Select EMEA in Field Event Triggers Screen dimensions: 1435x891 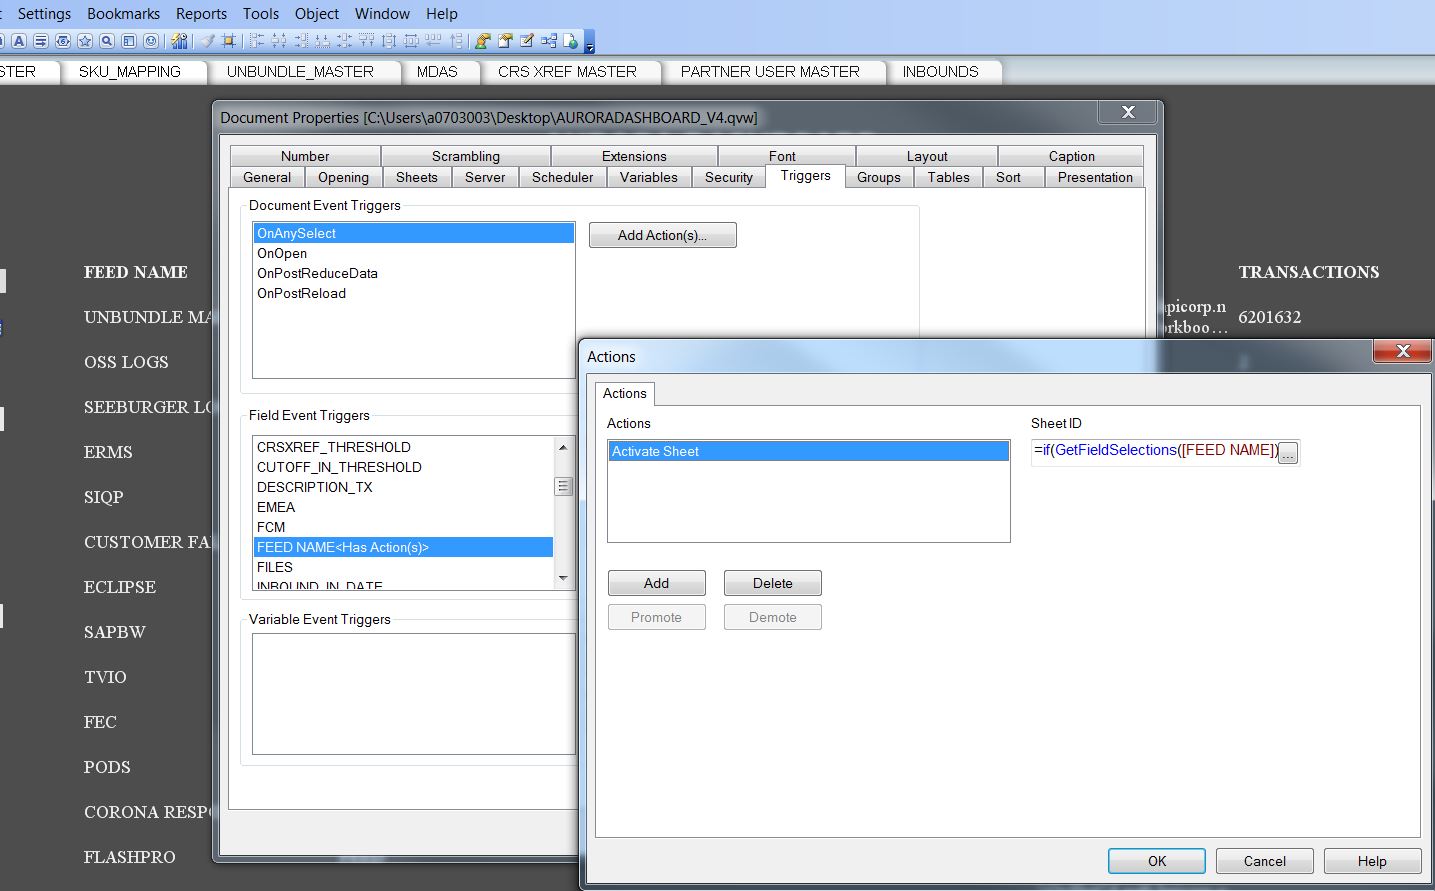(x=404, y=507)
